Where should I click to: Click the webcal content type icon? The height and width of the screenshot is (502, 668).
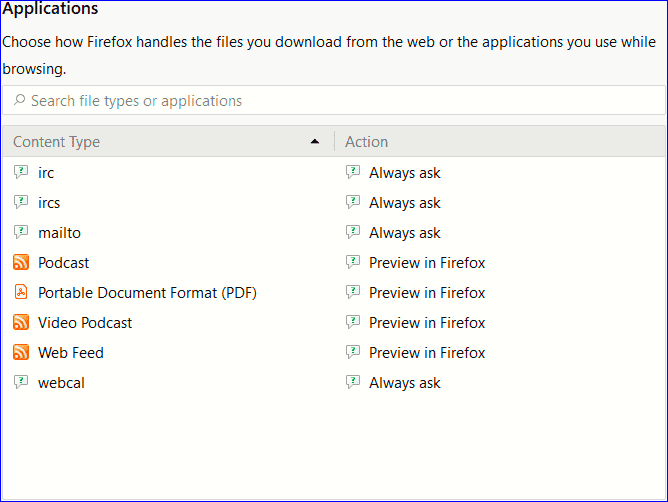coord(21,382)
